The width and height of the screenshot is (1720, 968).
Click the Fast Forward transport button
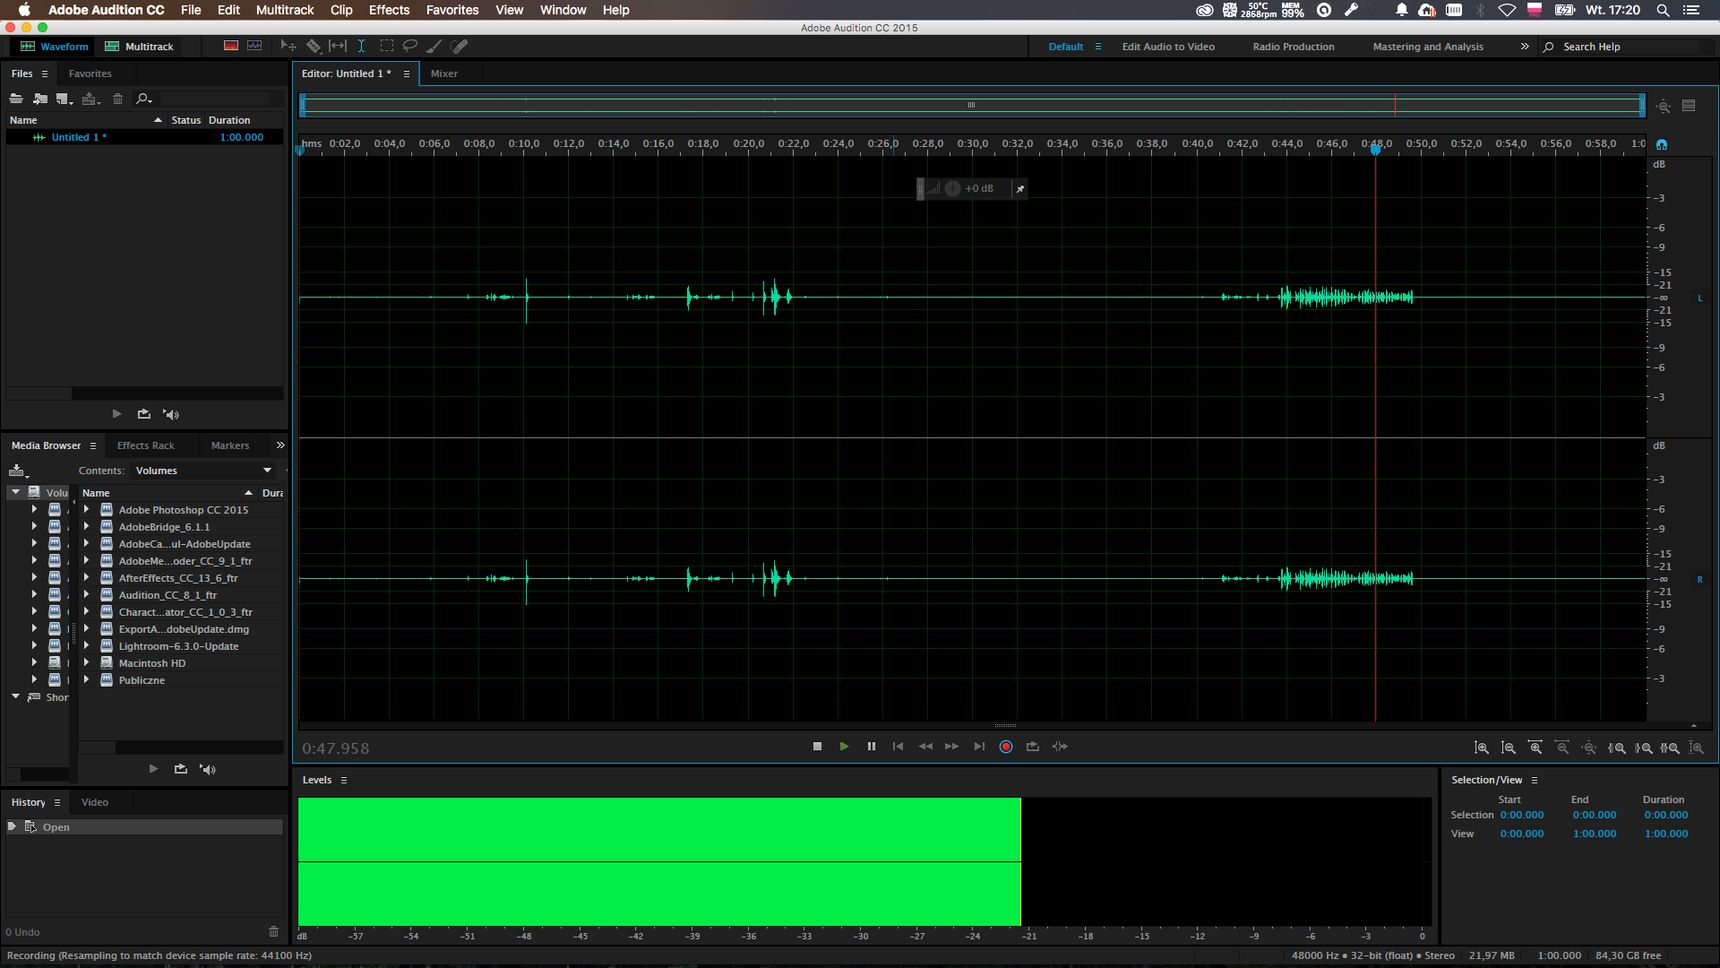click(x=952, y=746)
